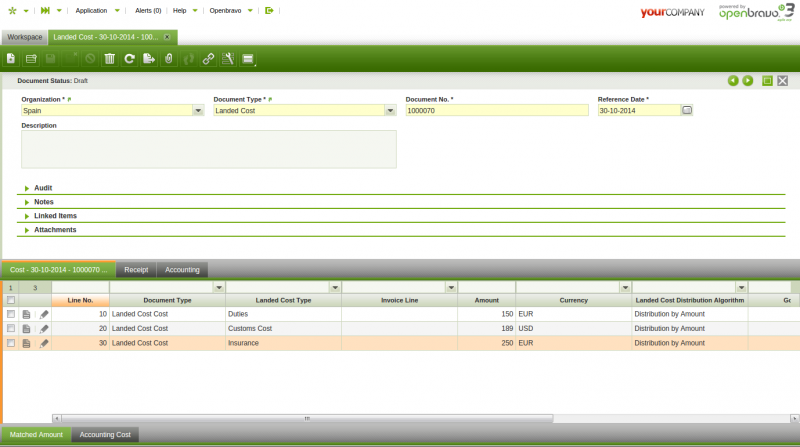Click the New Document toolbar icon
This screenshot has width=800, height=447.
pyautogui.click(x=11, y=59)
